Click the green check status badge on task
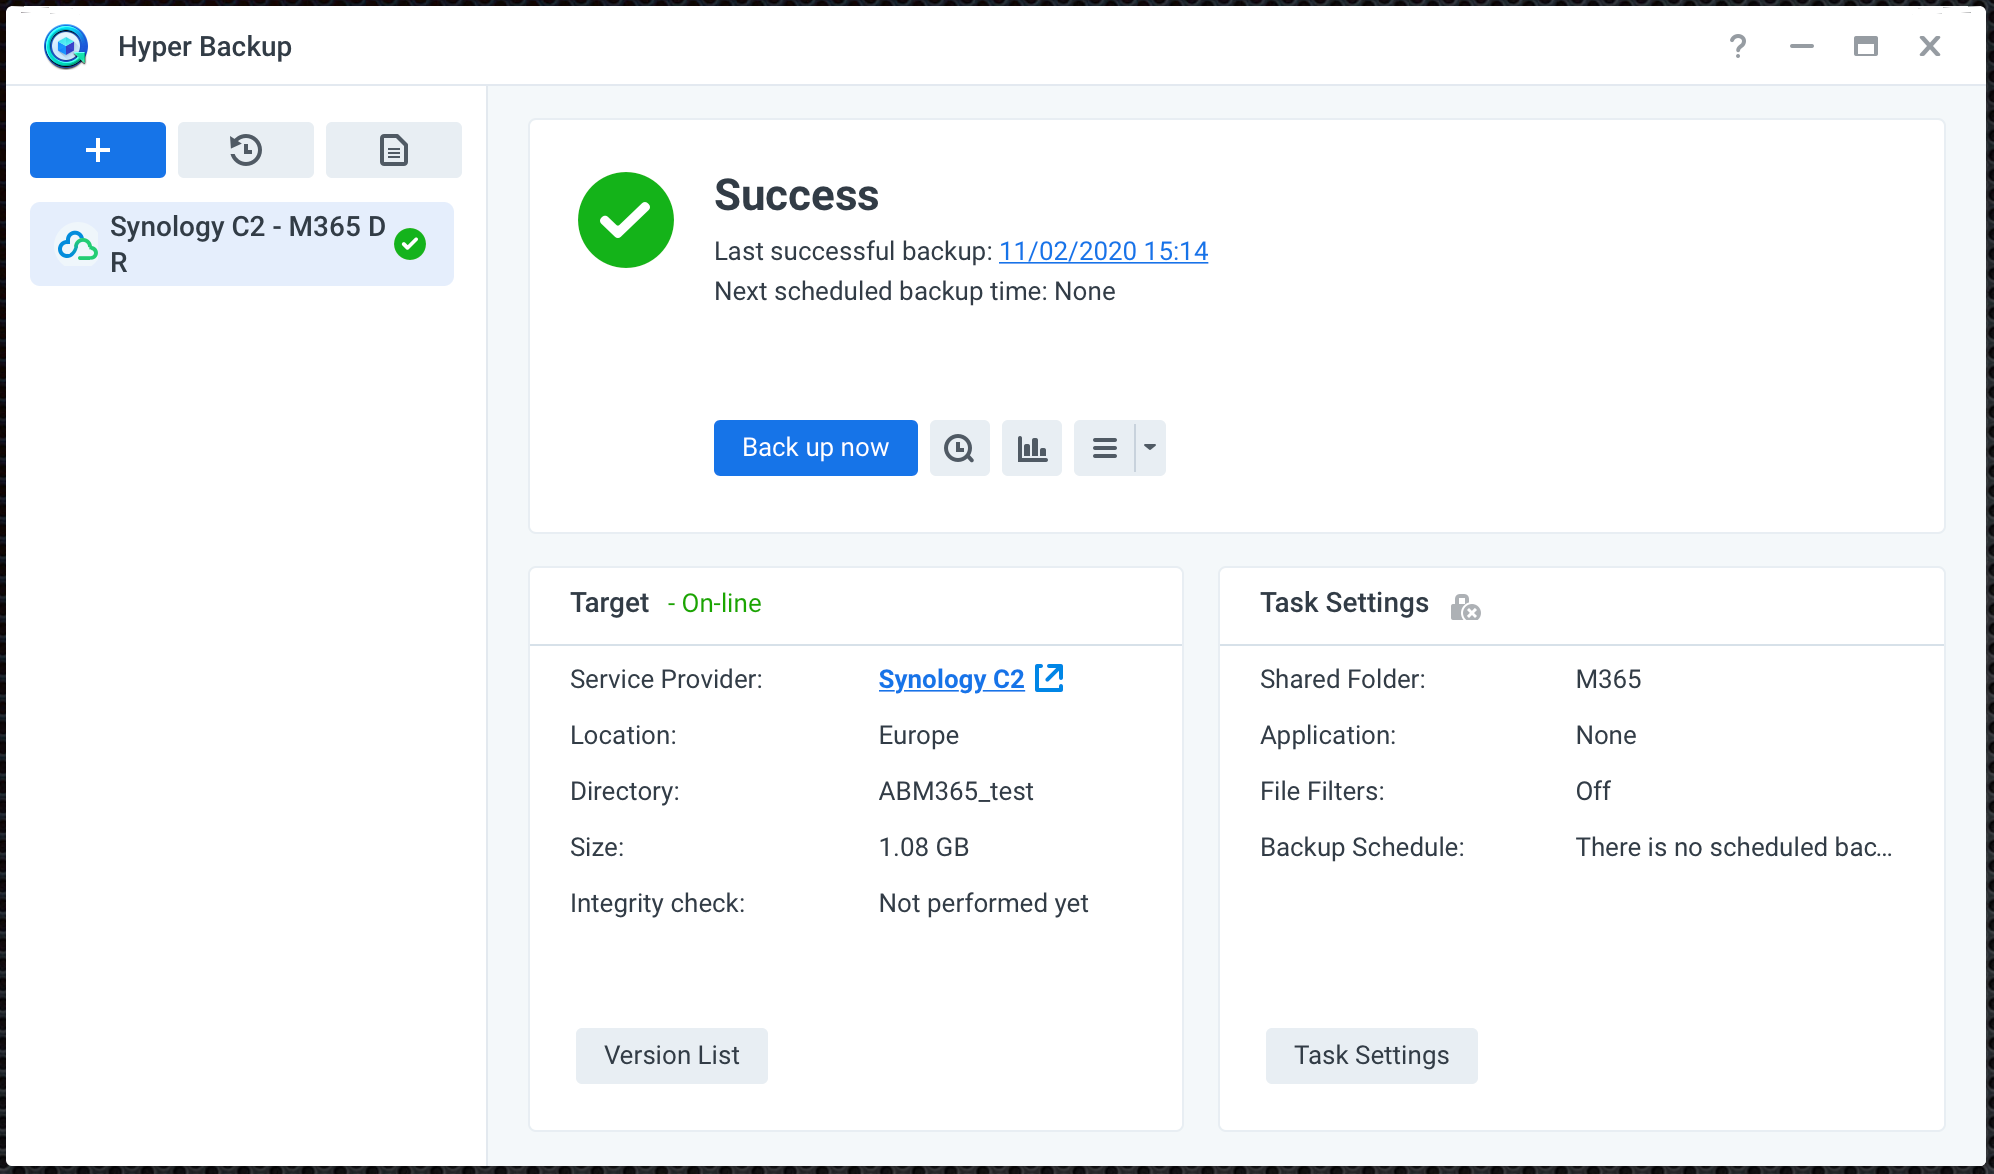1994x1174 pixels. [x=410, y=244]
